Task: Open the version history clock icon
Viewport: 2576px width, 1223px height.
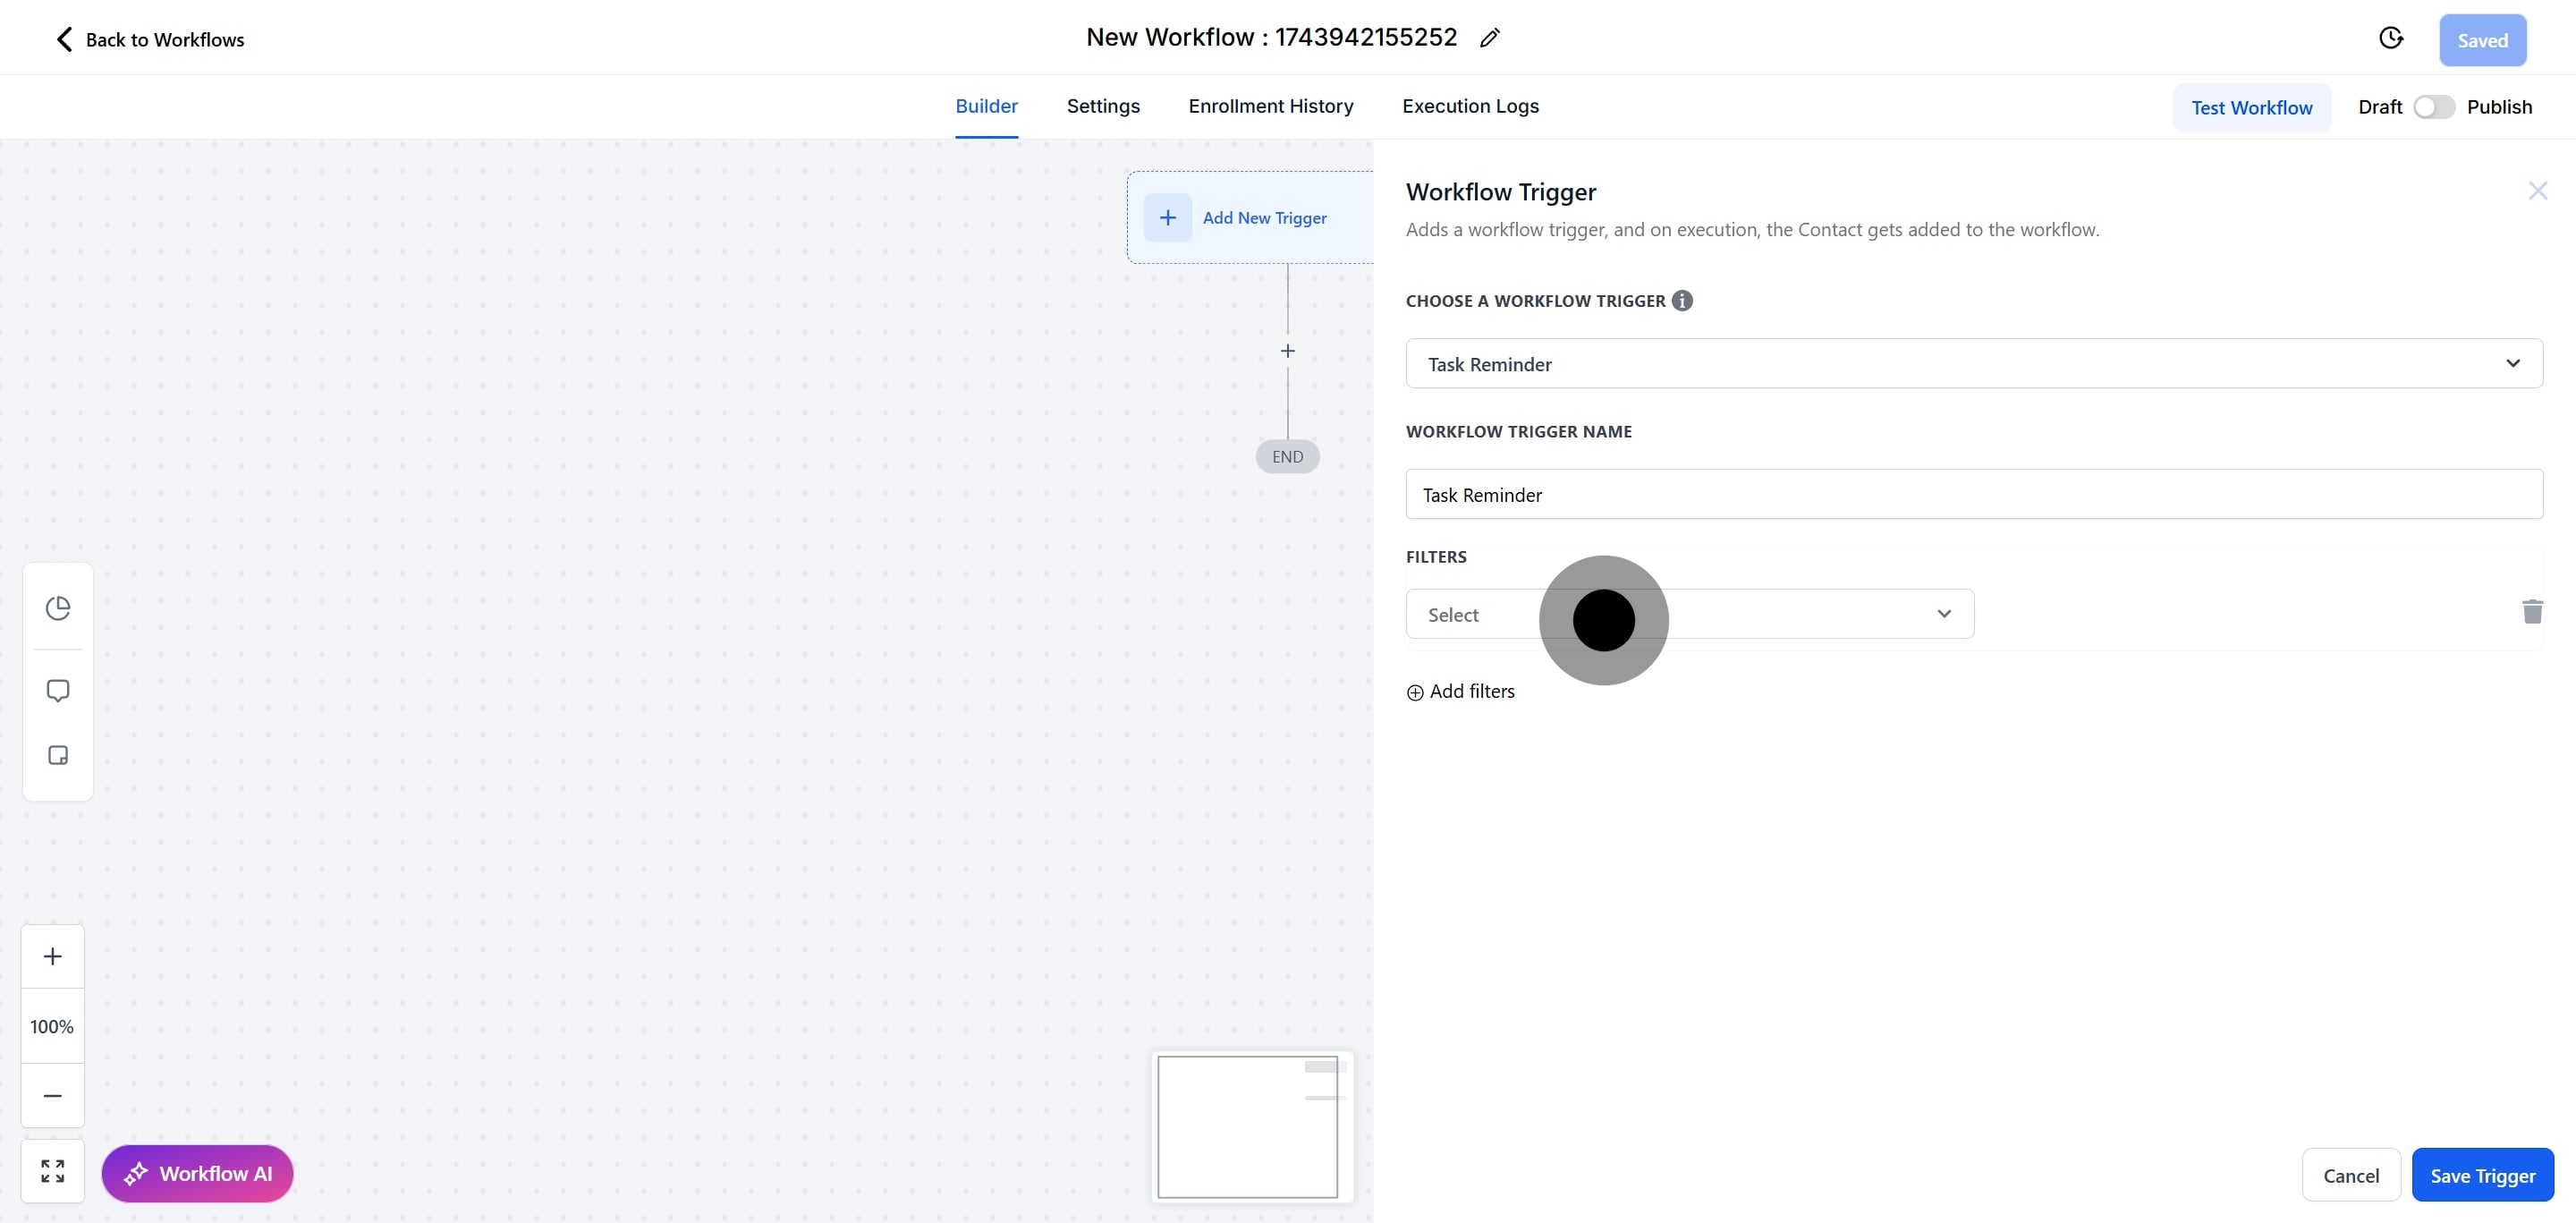Action: tap(2390, 38)
